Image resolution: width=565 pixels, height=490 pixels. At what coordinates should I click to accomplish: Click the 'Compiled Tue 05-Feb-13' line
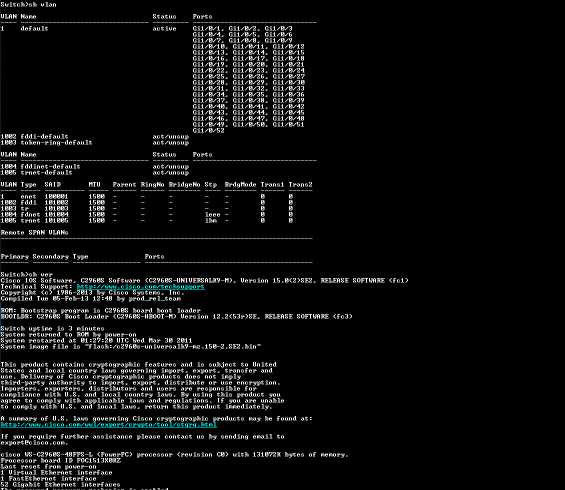[91, 299]
